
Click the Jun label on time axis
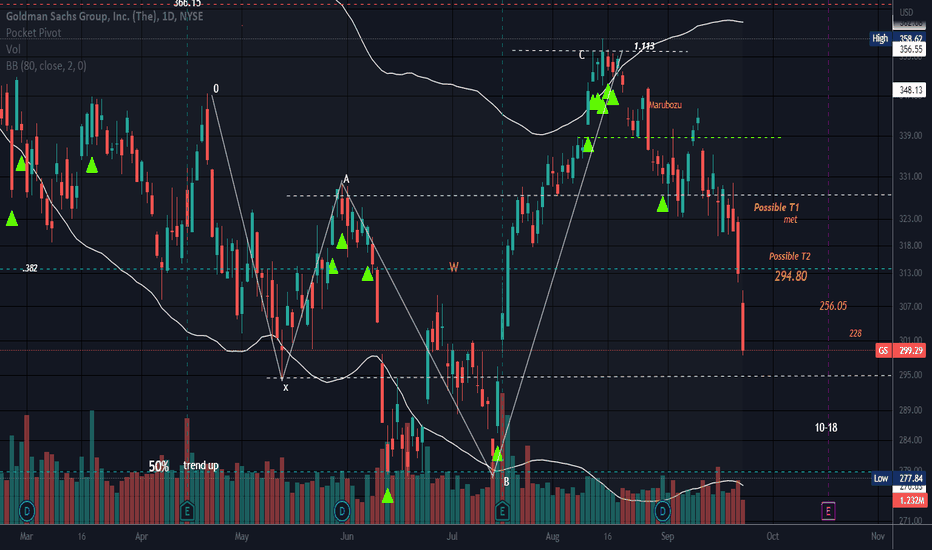[347, 536]
